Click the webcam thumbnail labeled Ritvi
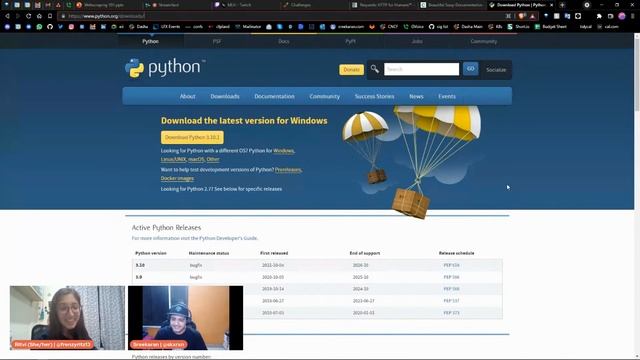 point(67,318)
